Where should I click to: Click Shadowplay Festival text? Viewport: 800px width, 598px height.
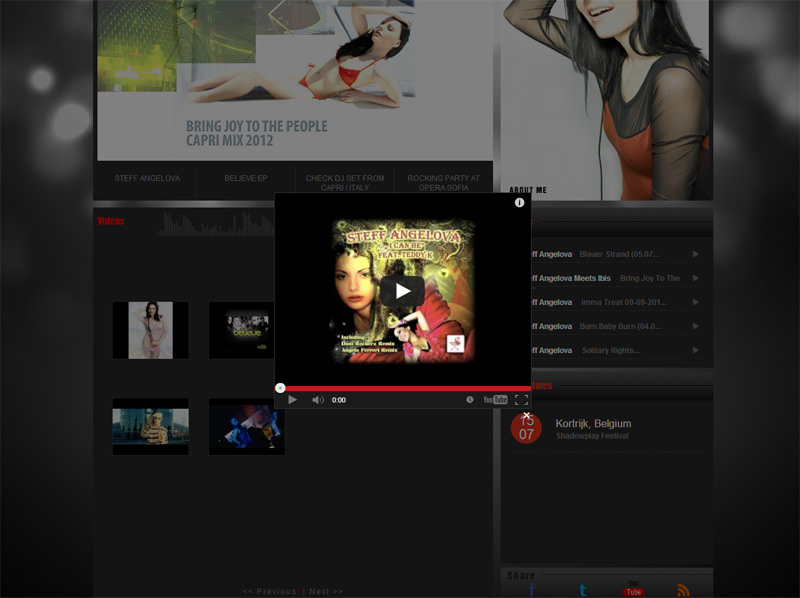coord(592,436)
